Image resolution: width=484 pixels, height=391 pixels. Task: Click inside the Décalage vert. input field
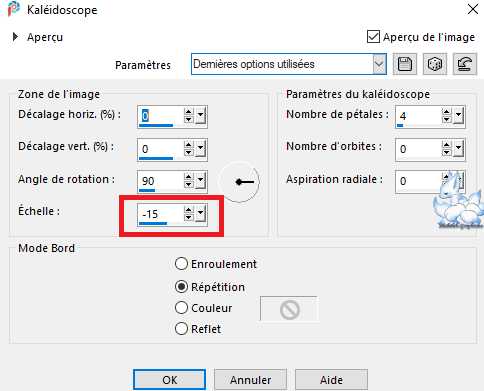pos(160,149)
